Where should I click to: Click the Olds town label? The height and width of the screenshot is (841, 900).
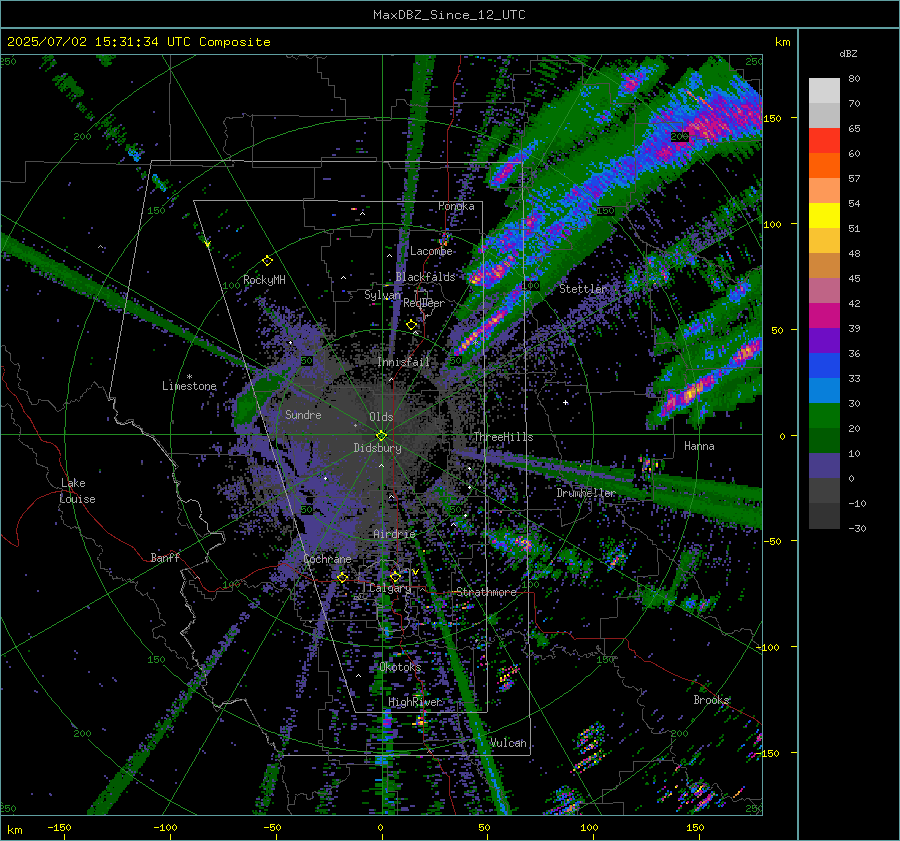381,417
